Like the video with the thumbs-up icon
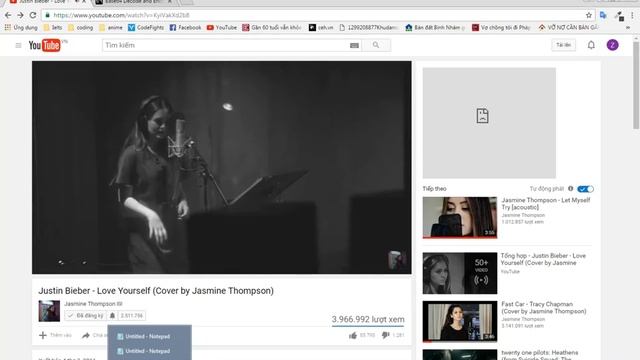The height and width of the screenshot is (360, 640). point(353,335)
